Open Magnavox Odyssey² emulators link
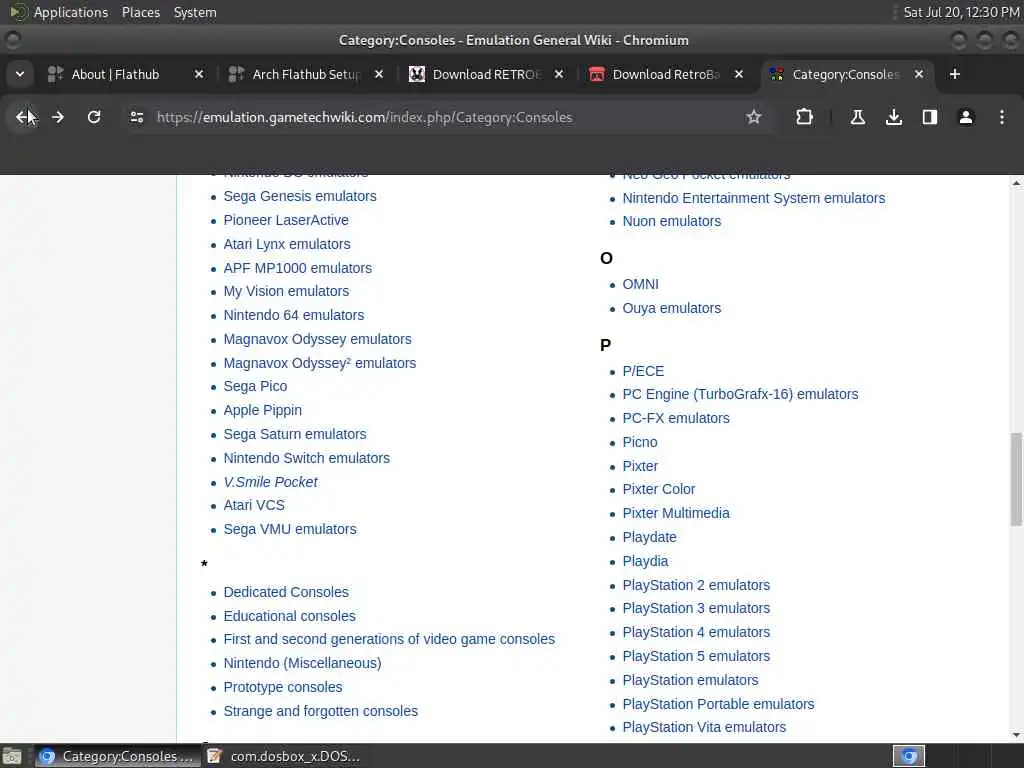The image size is (1024, 768). [x=319, y=363]
